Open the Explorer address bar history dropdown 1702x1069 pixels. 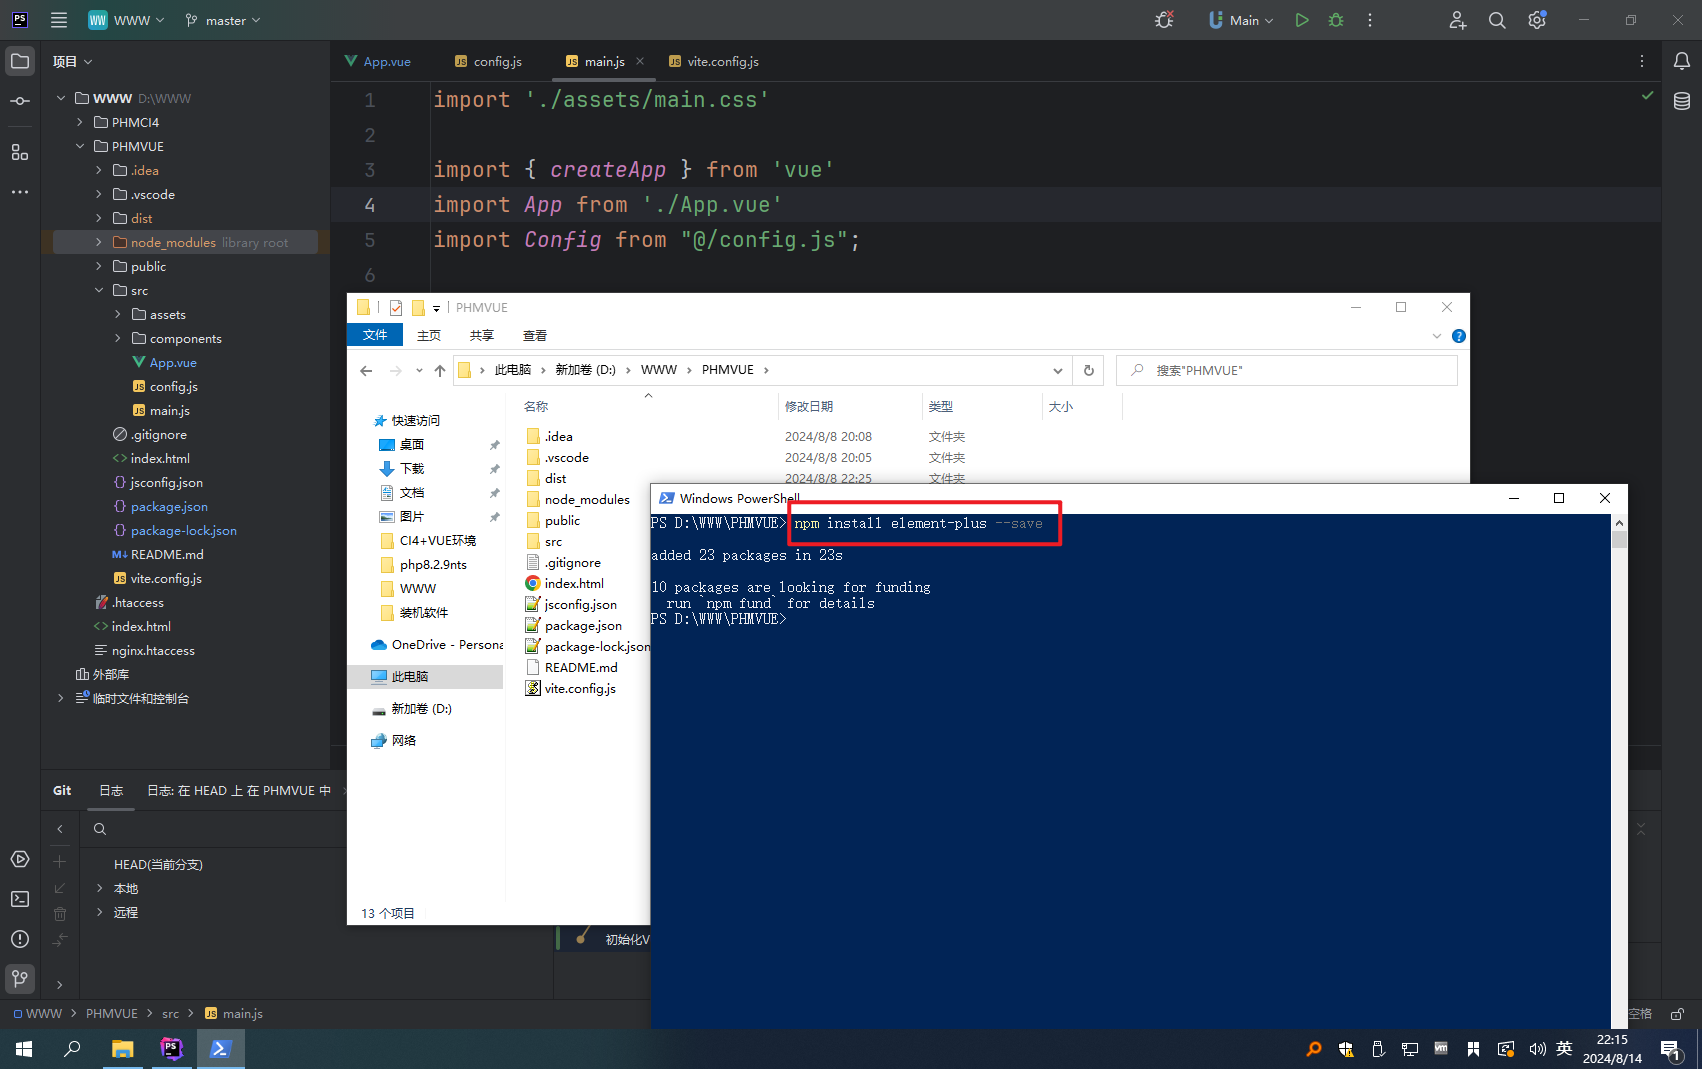click(x=1058, y=370)
